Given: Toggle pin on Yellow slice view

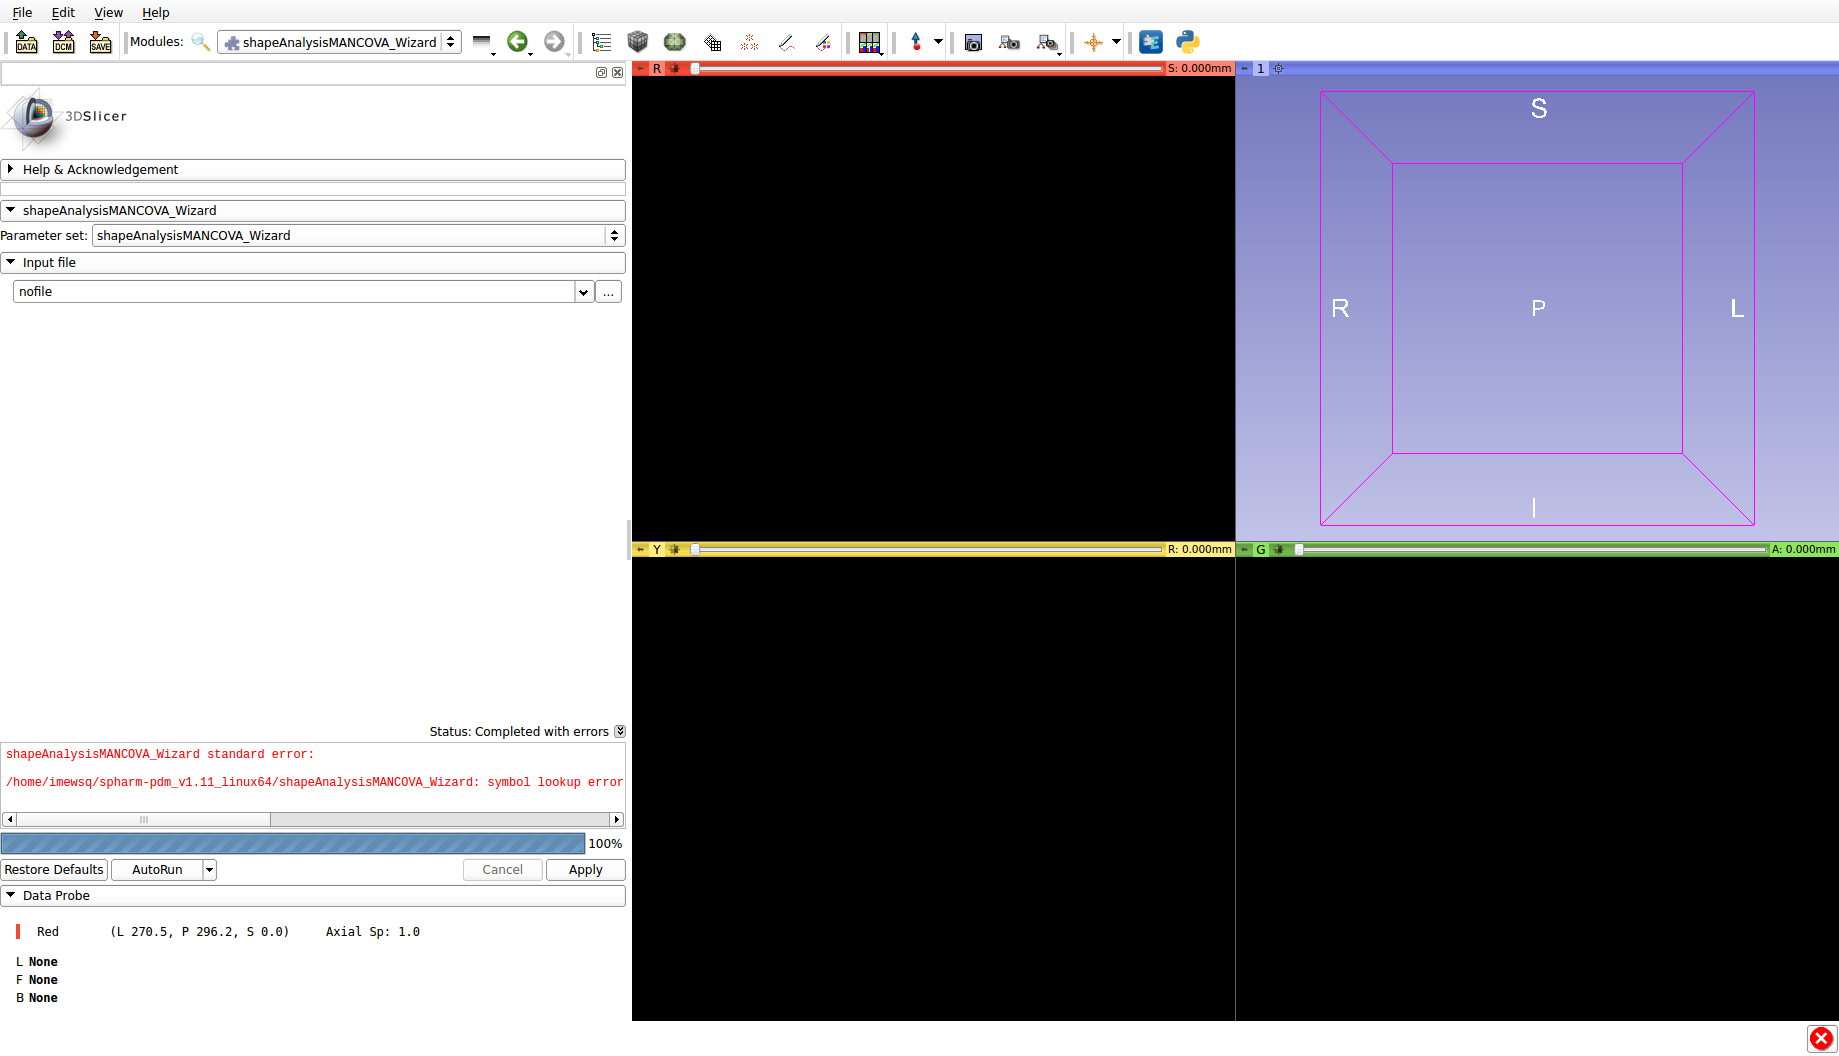Looking at the screenshot, I should [641, 549].
